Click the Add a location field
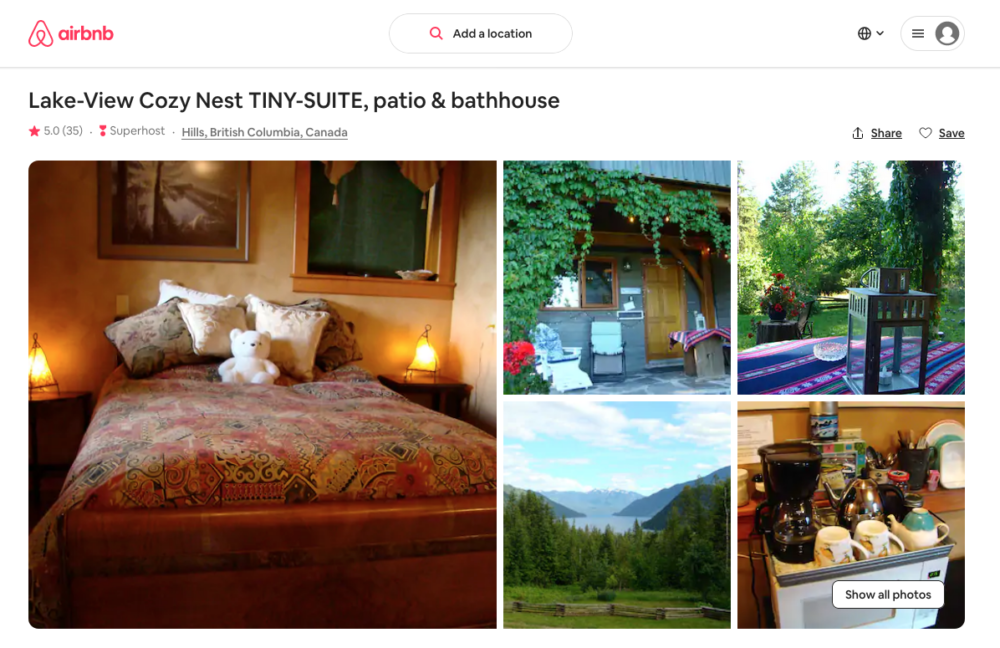Viewport: 1000px width, 648px height. [480, 33]
